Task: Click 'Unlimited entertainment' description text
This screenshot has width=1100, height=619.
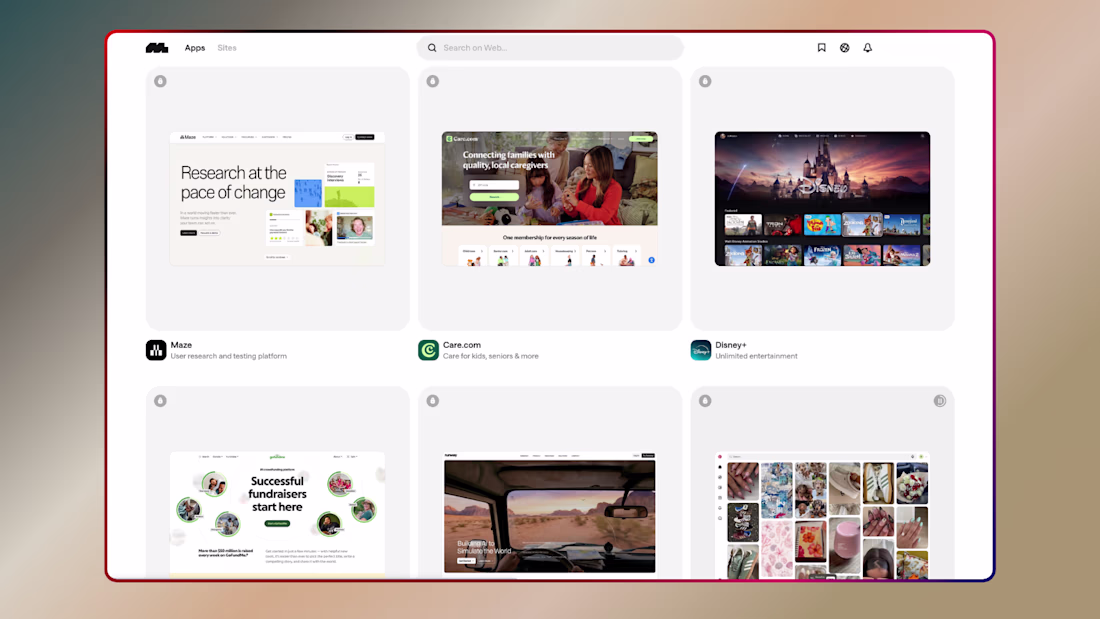Action: 756,356
